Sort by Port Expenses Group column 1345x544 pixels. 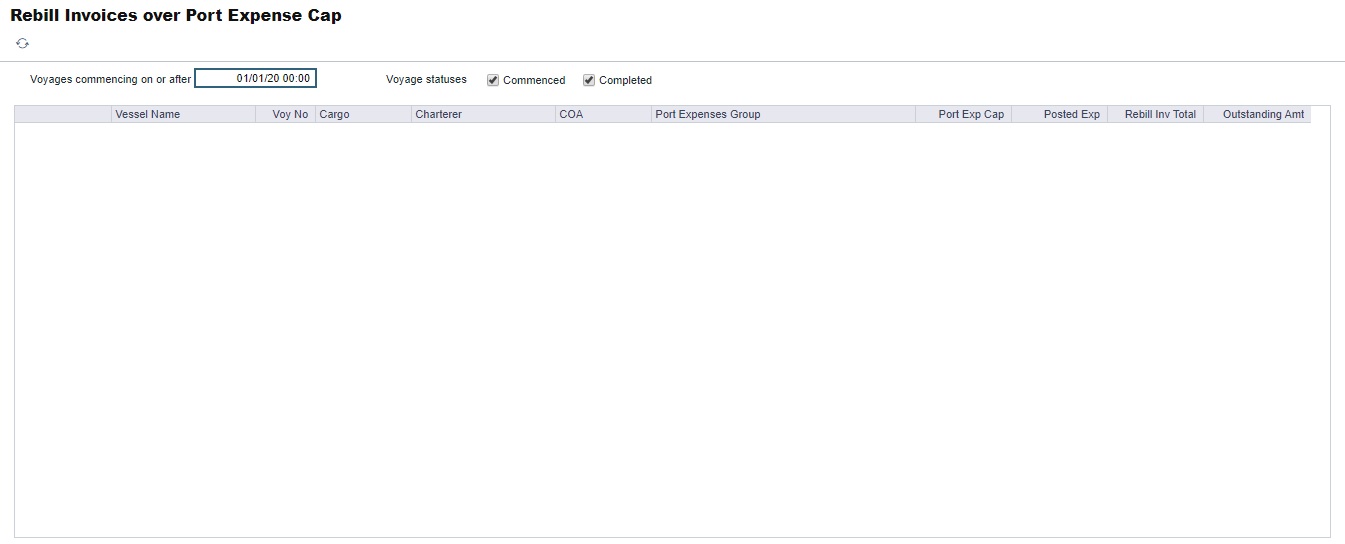[783, 115]
